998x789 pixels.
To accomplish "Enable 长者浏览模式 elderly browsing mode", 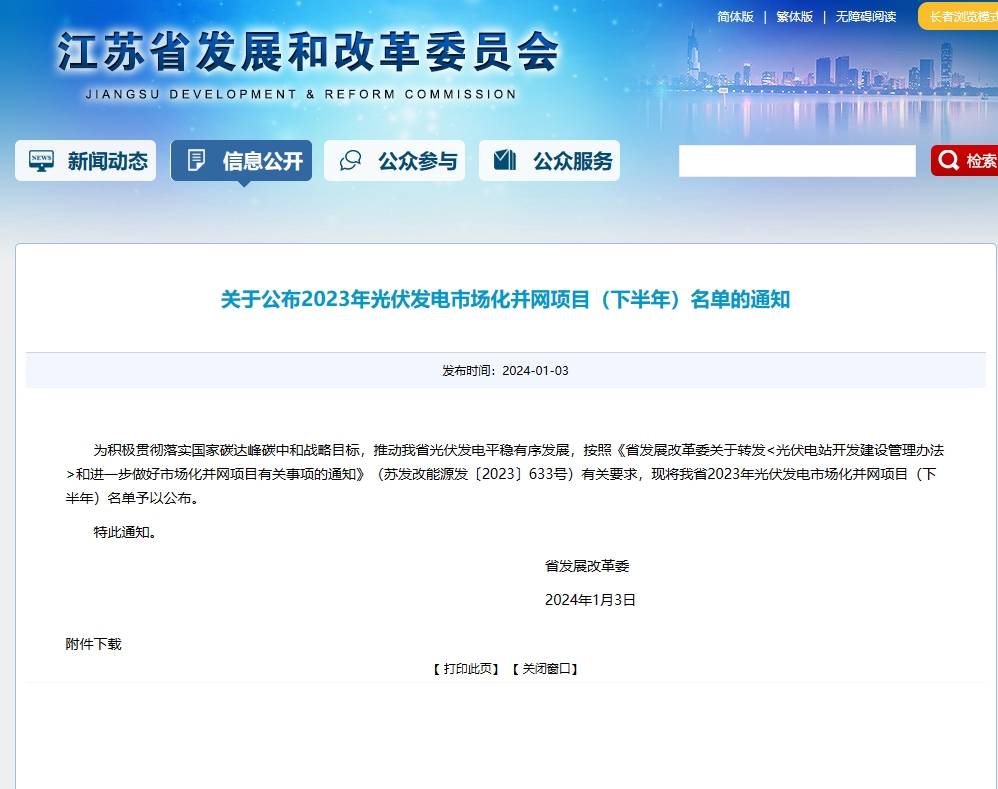I will (x=962, y=17).
